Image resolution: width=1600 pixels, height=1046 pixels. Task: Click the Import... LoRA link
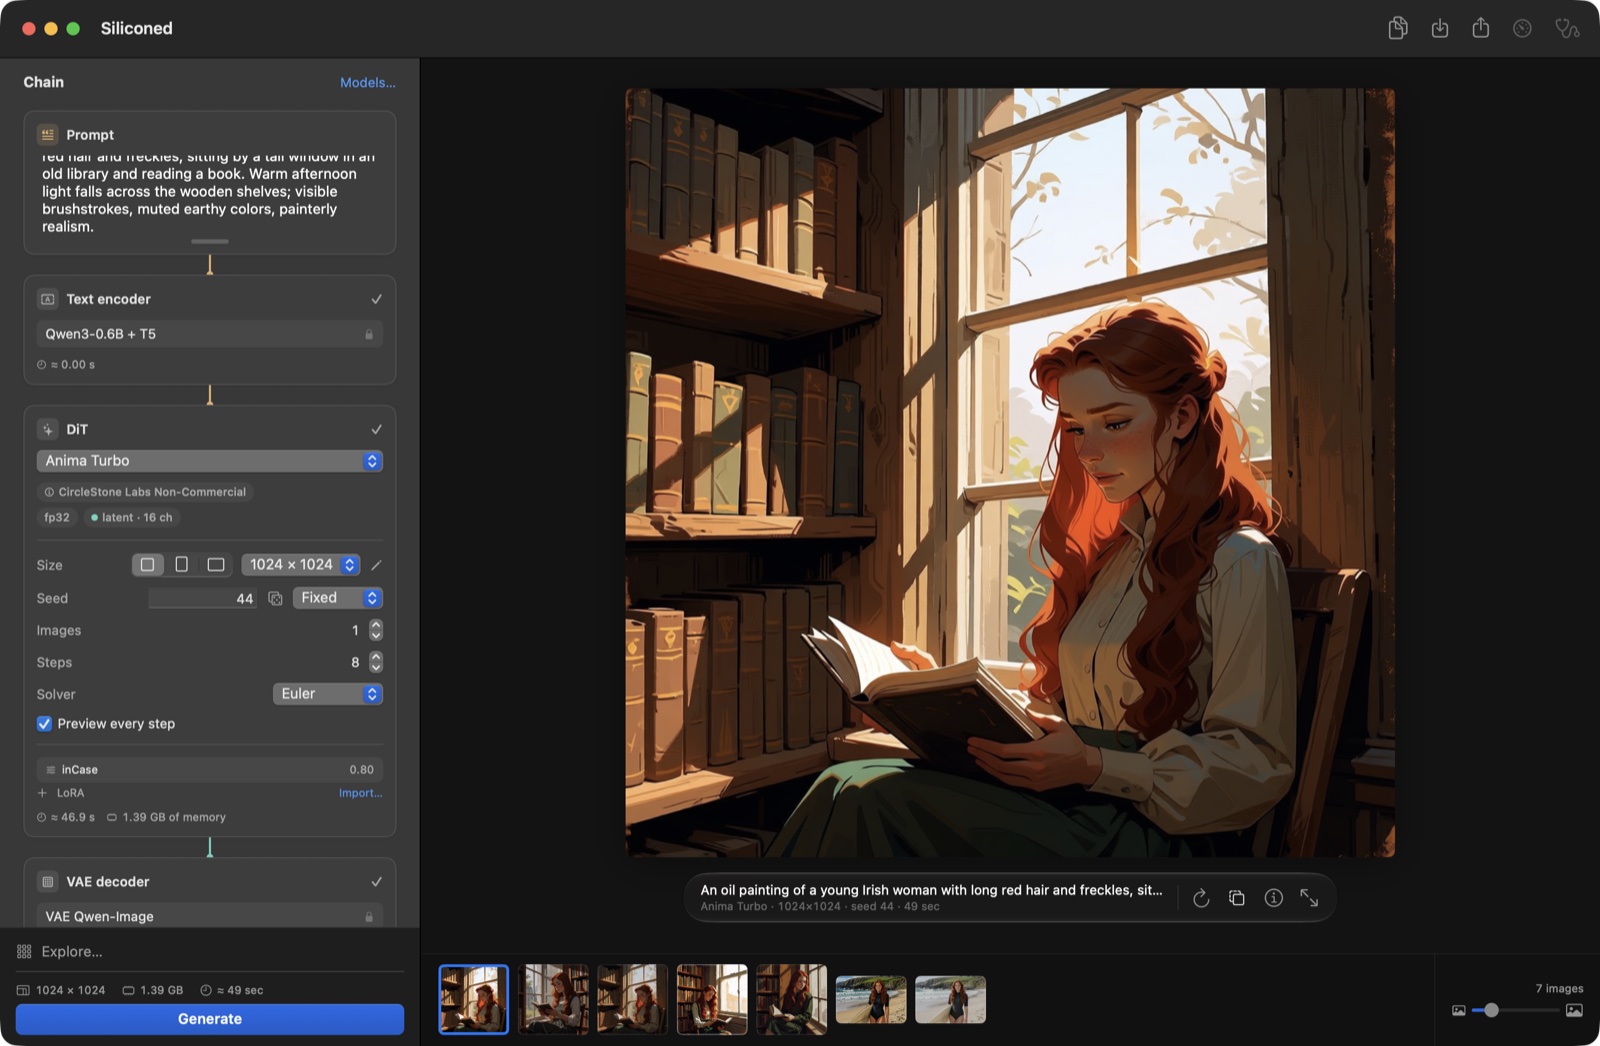click(x=360, y=793)
